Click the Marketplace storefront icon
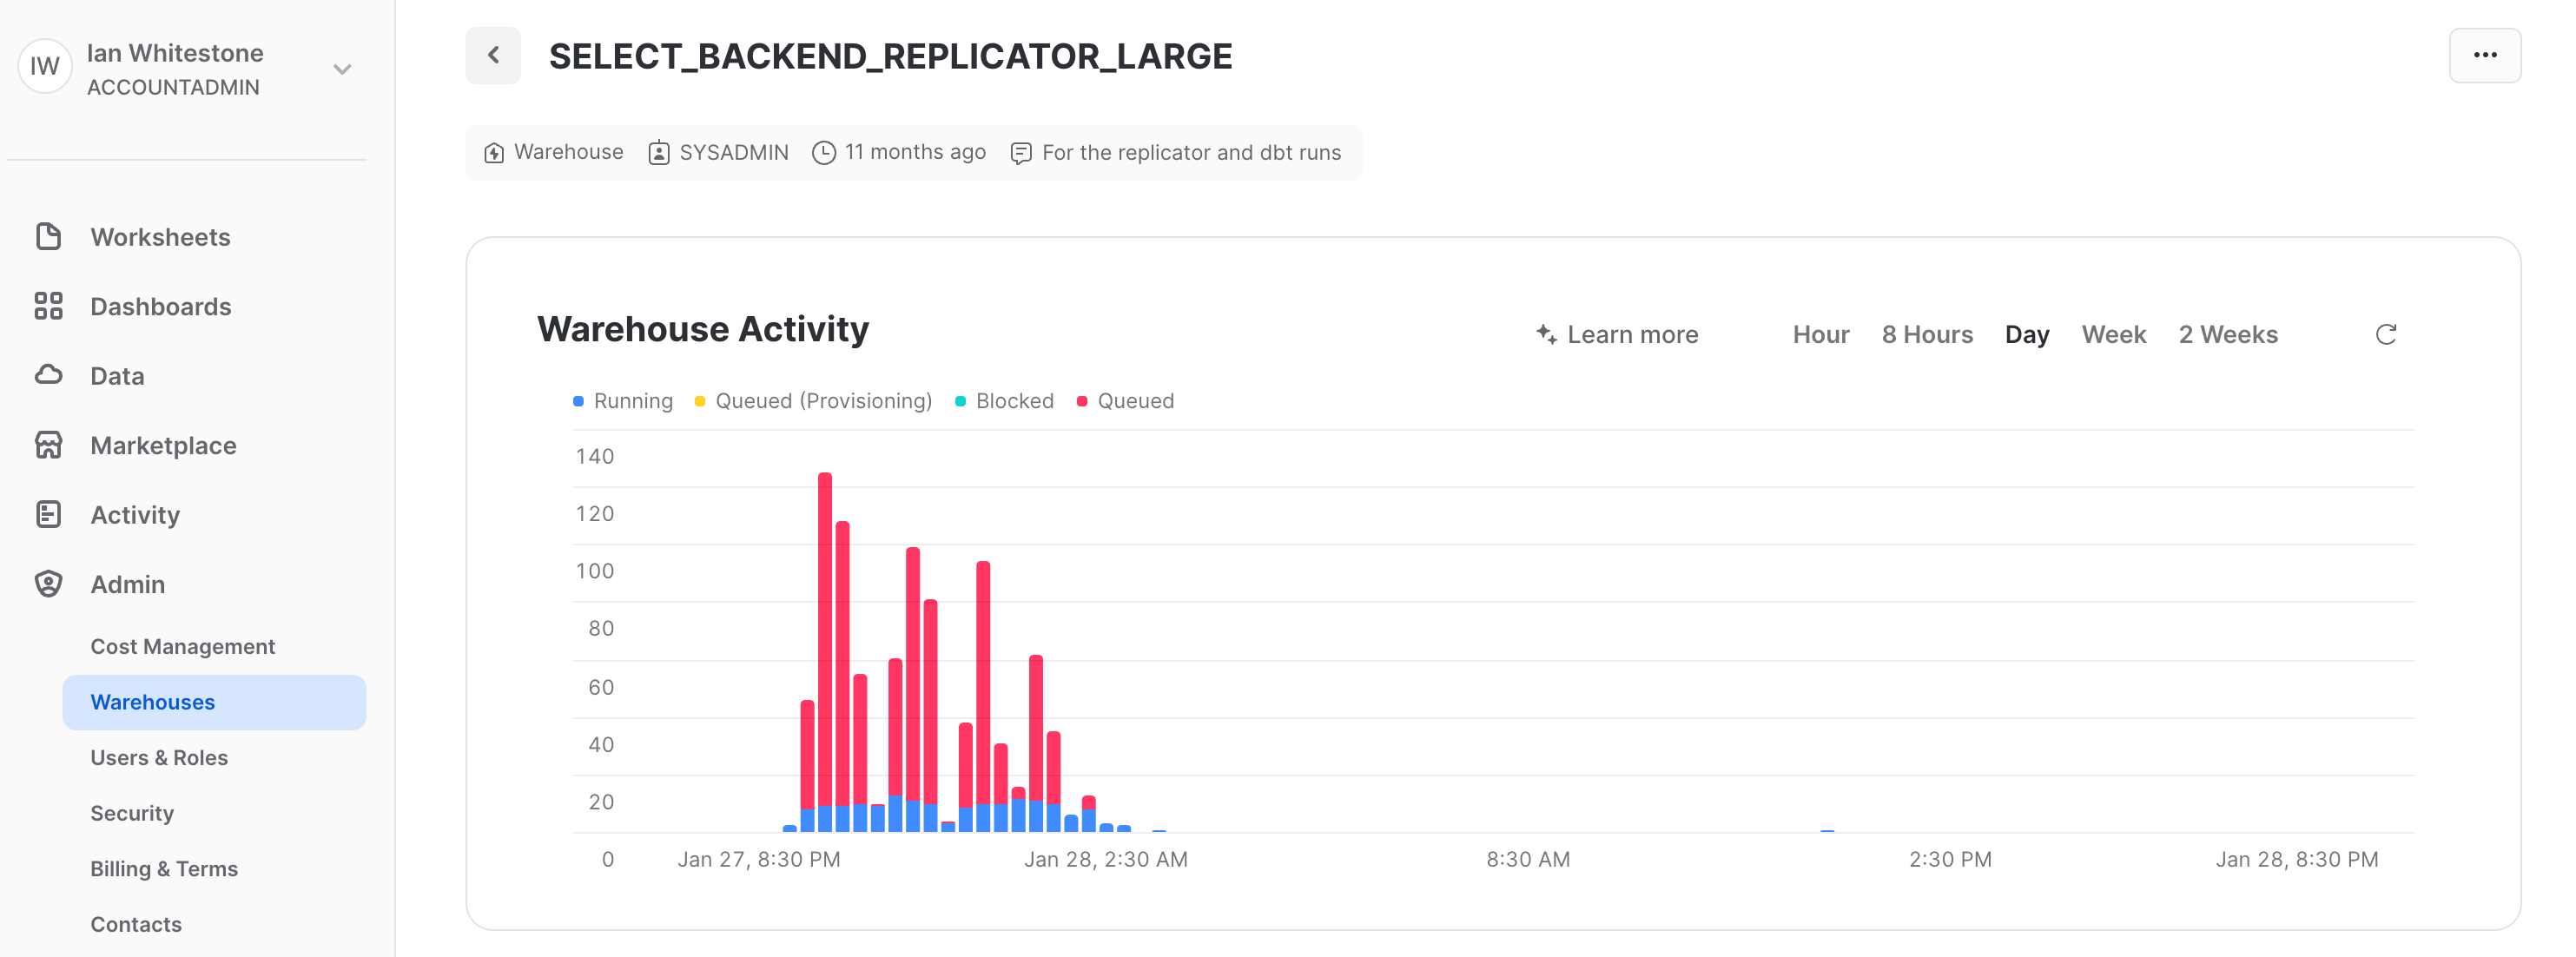This screenshot has height=957, width=2576. pyautogui.click(x=48, y=445)
